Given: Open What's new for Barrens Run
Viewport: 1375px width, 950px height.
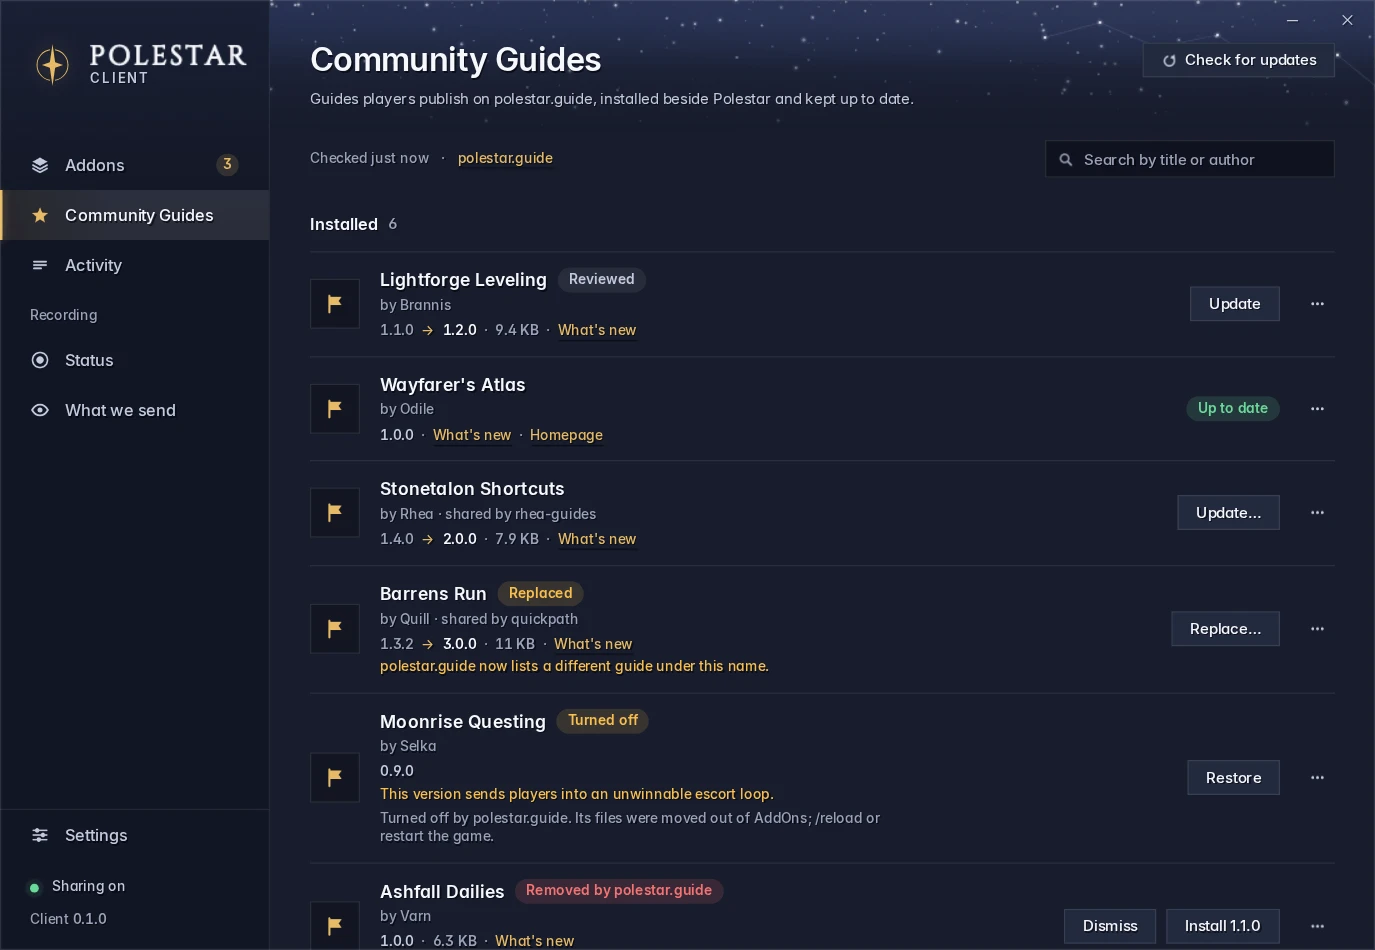Looking at the screenshot, I should tap(593, 644).
